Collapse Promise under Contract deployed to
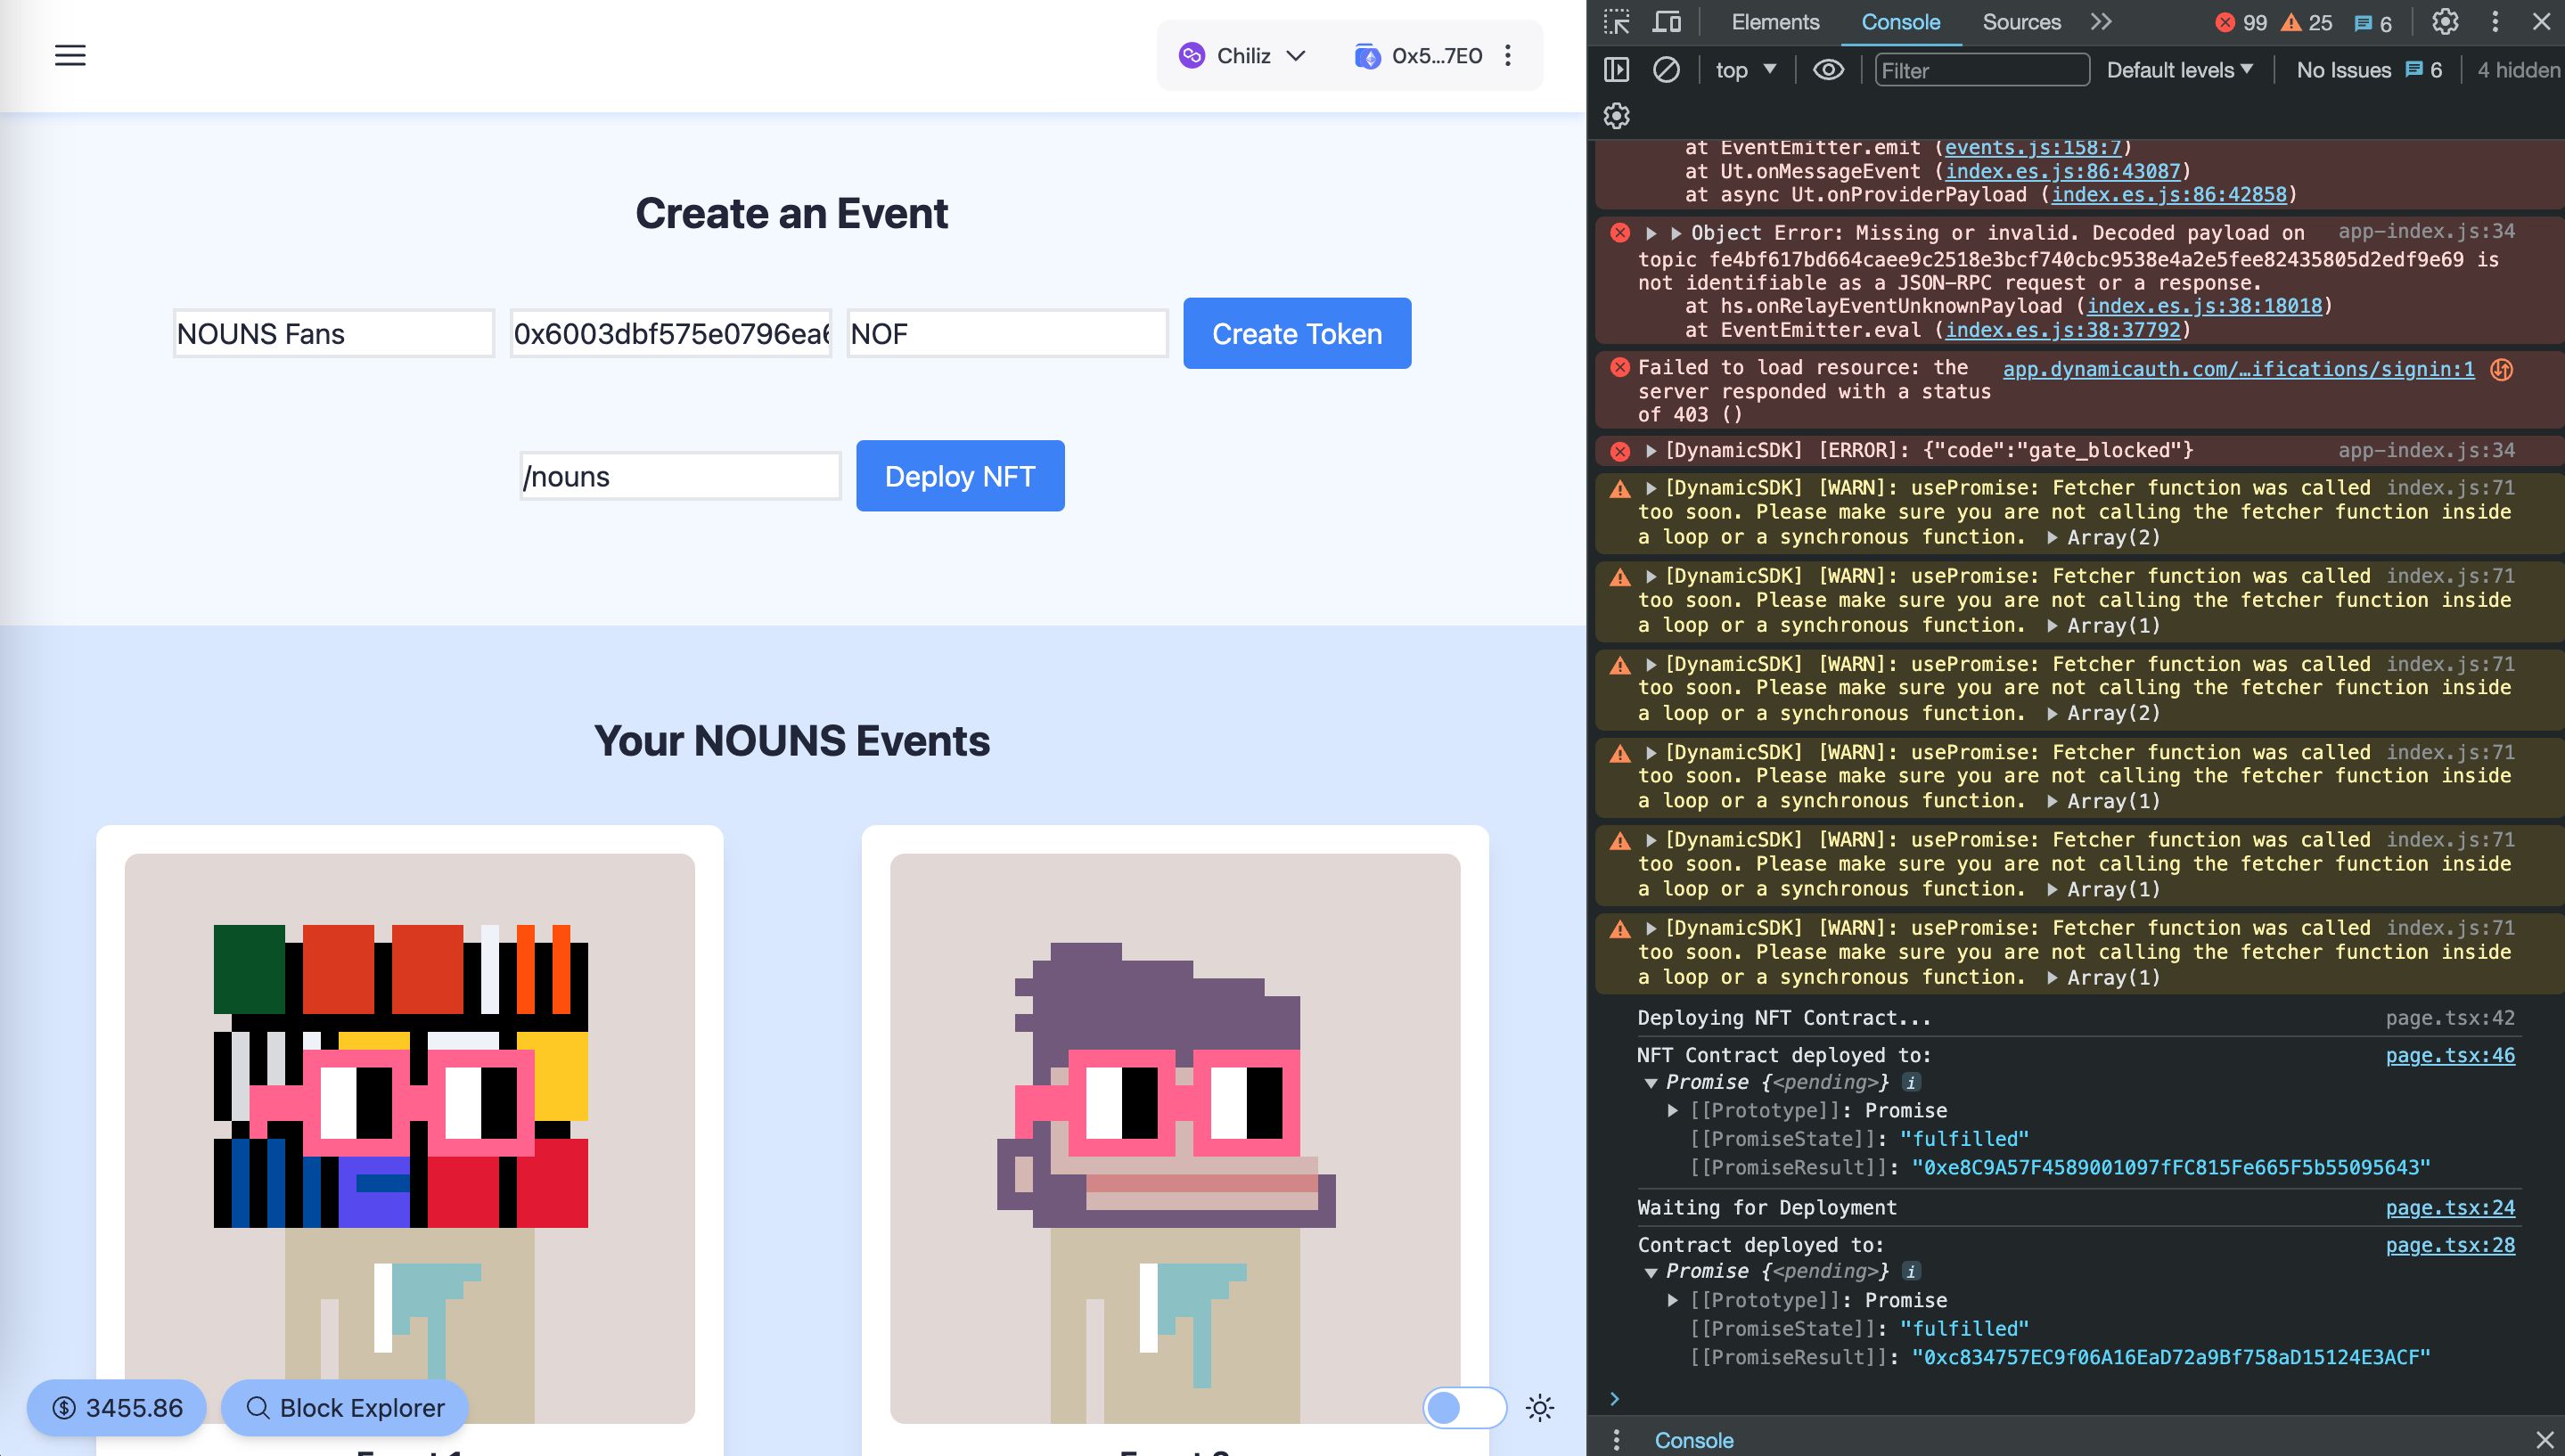 coord(1651,1273)
